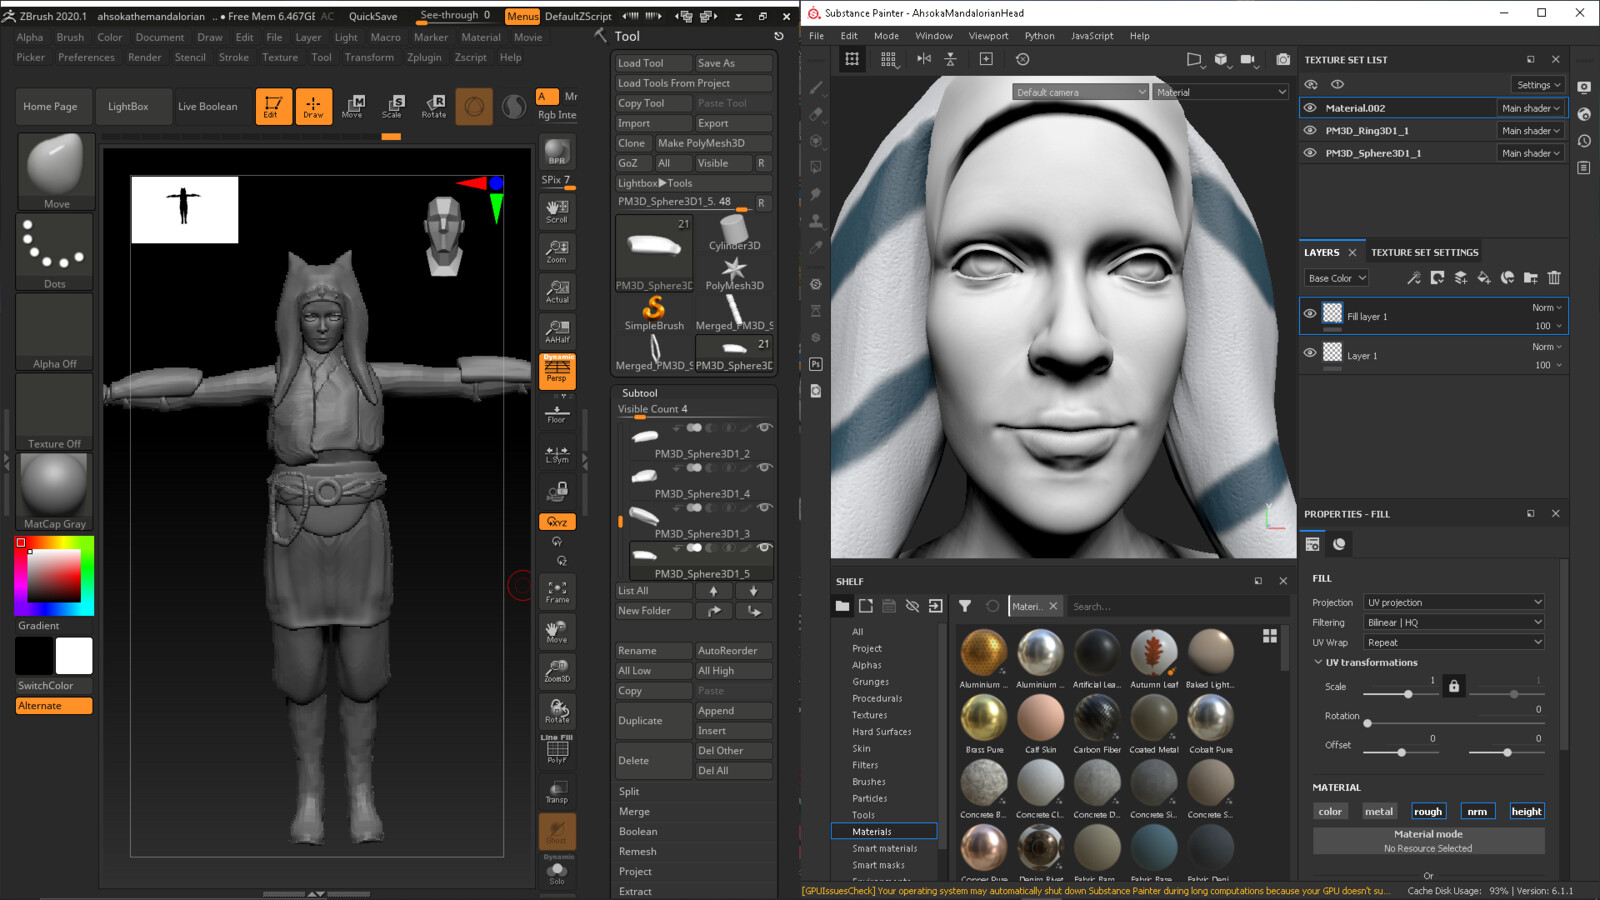This screenshot has height=900, width=1600.
Task: Hide the Material.002 texture set
Action: [1310, 108]
